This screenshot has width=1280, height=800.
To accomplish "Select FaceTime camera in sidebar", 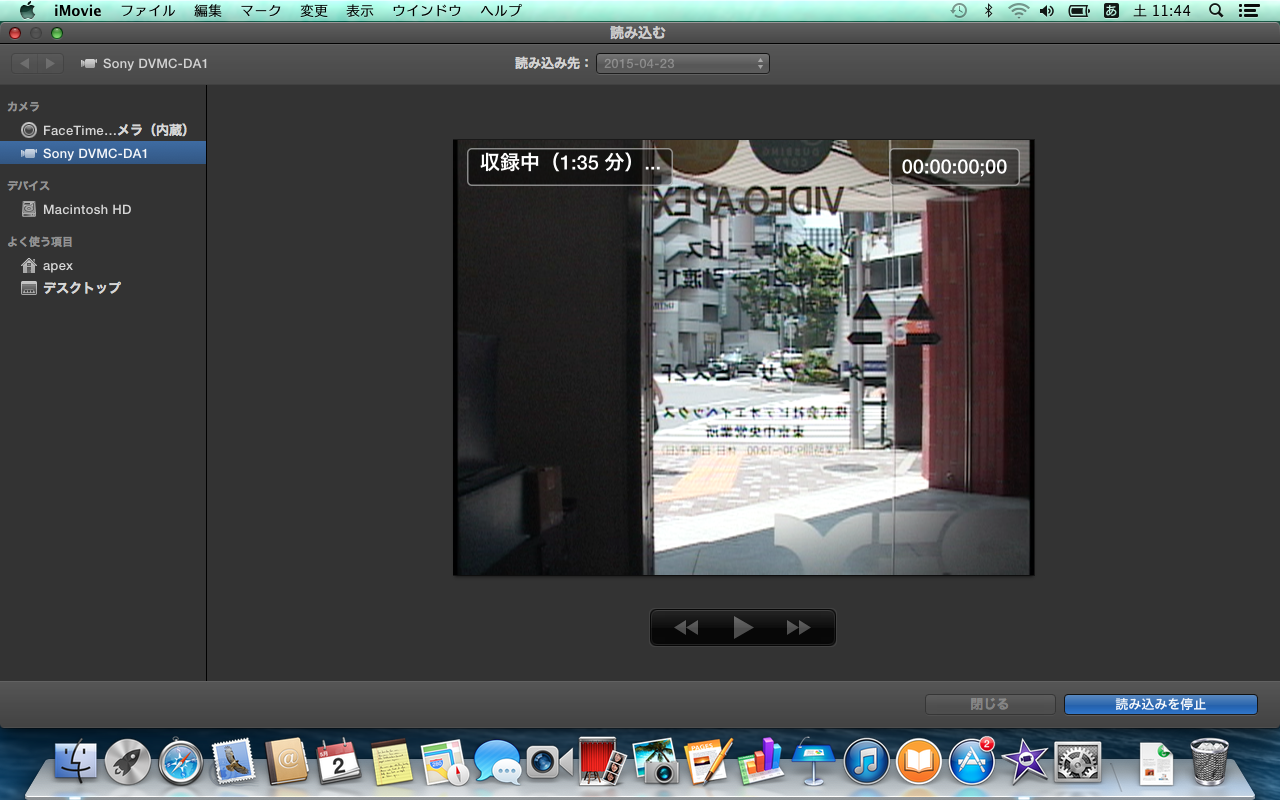I will (x=103, y=130).
